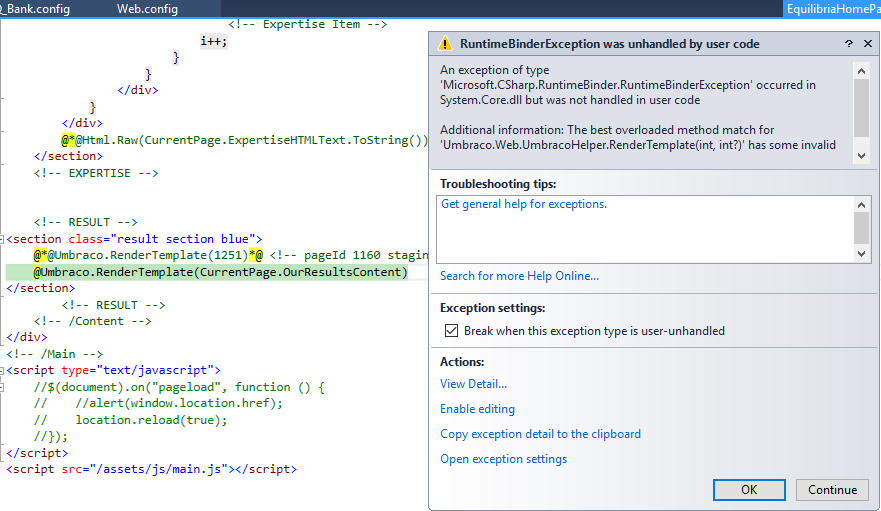The image size is (881, 511).
Task: Click scroll-down arrow of the exception message
Action: [861, 156]
